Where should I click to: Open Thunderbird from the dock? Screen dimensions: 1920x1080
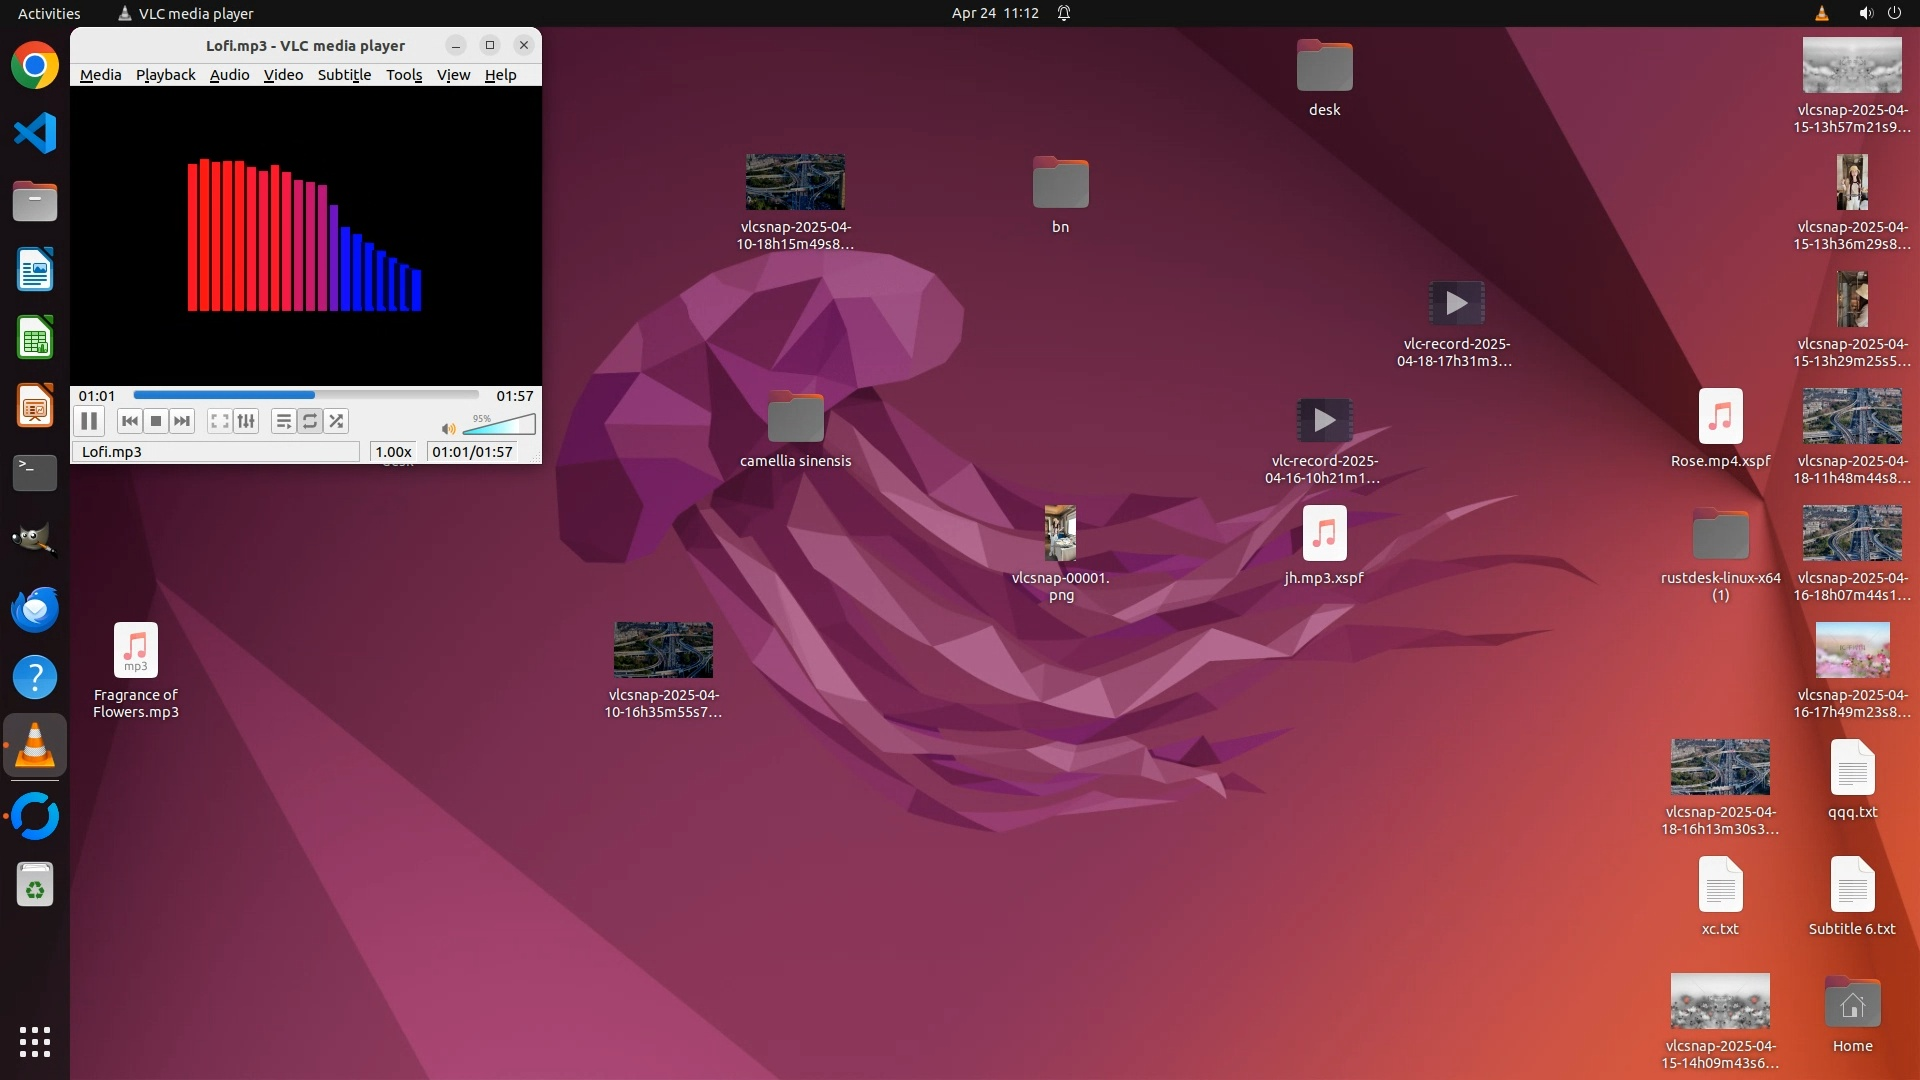click(x=35, y=609)
